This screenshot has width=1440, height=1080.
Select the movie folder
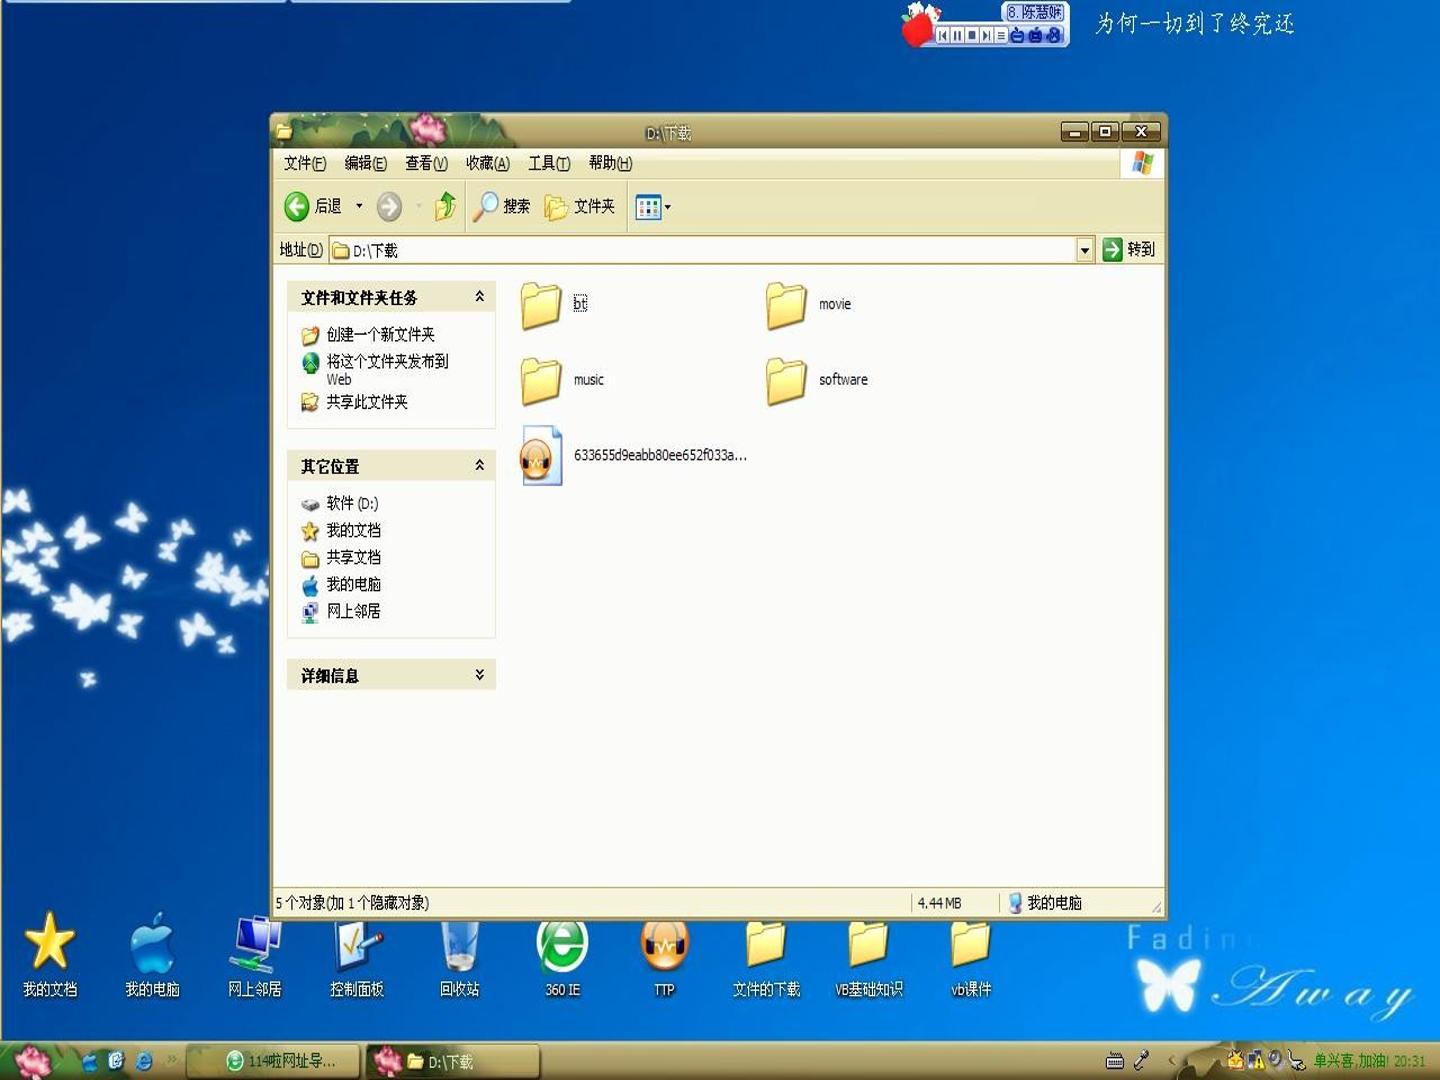point(808,305)
